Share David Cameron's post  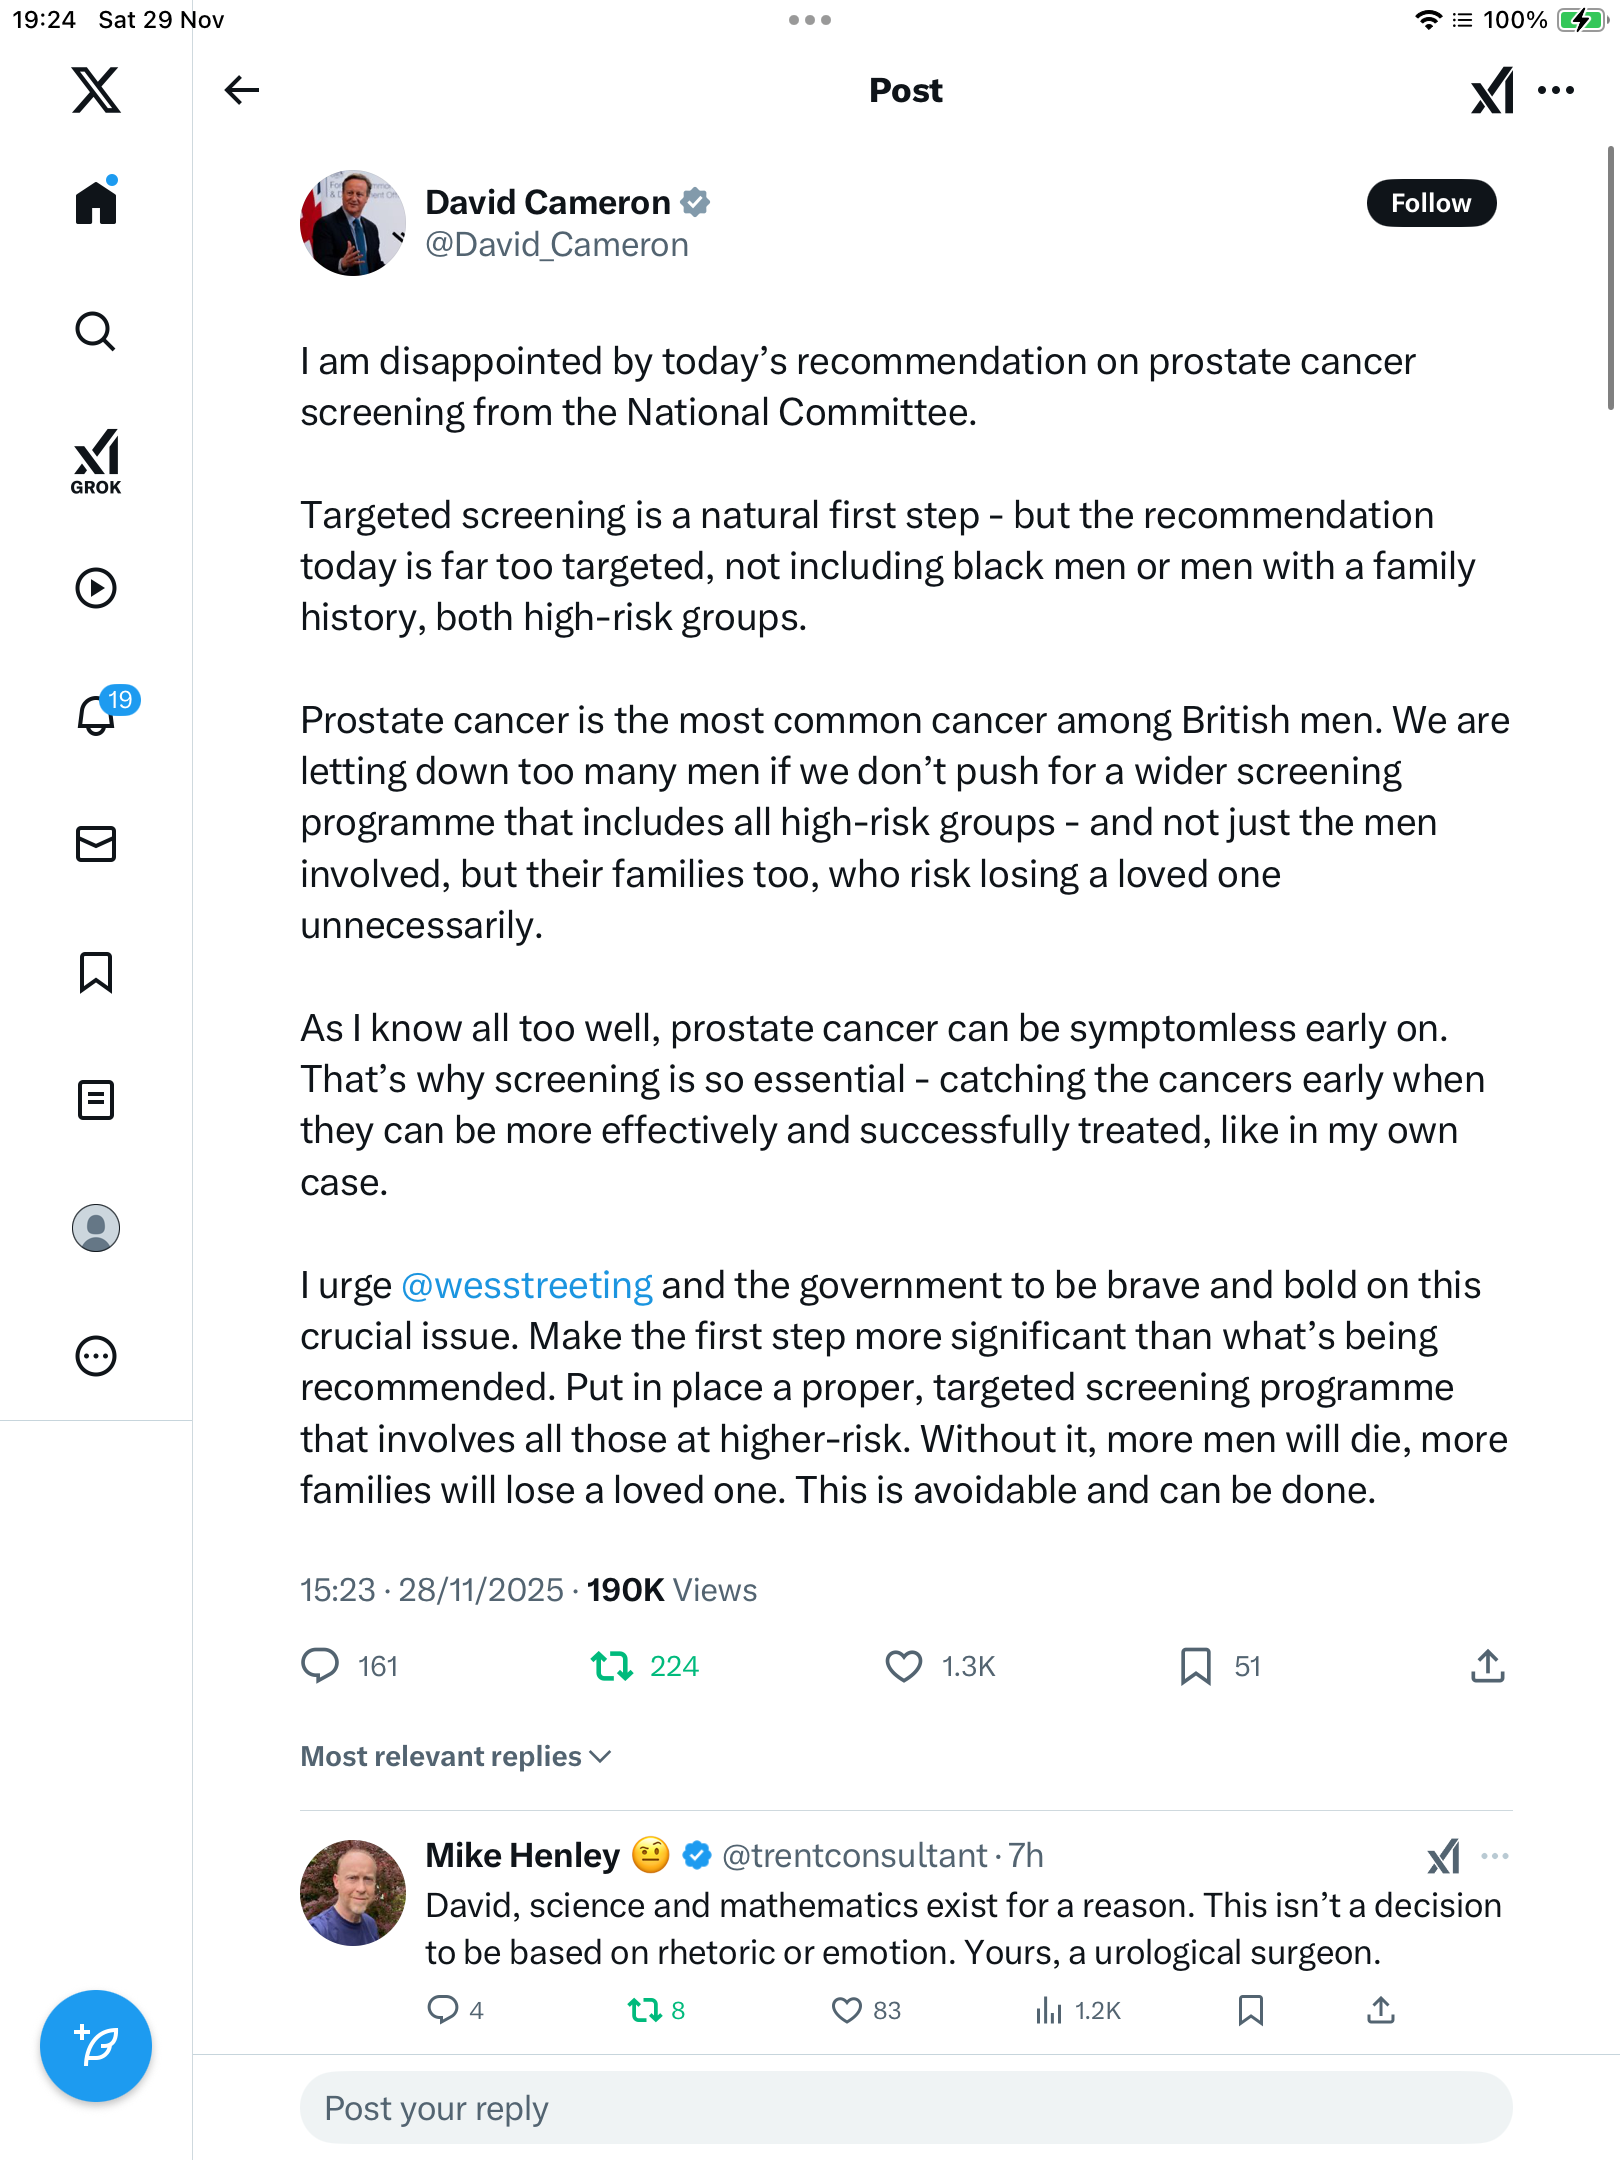click(1487, 1666)
